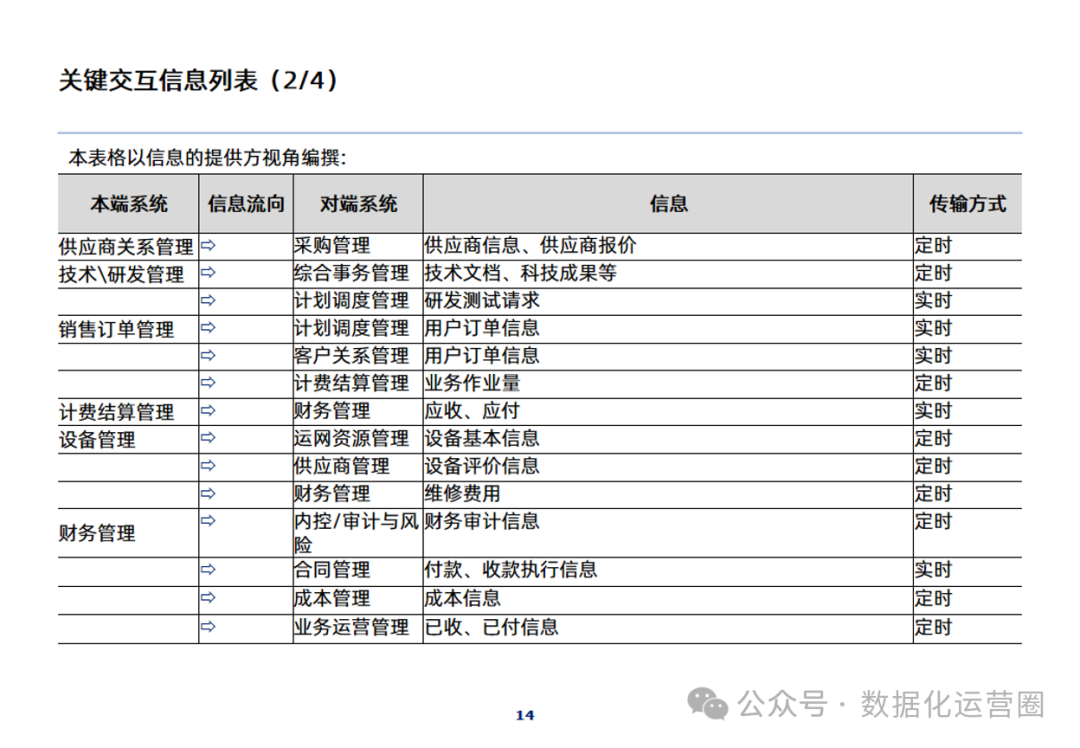This screenshot has height=748, width=1080.
Task: Click 实时 in the 应收、应付 row
Action: click(x=933, y=411)
